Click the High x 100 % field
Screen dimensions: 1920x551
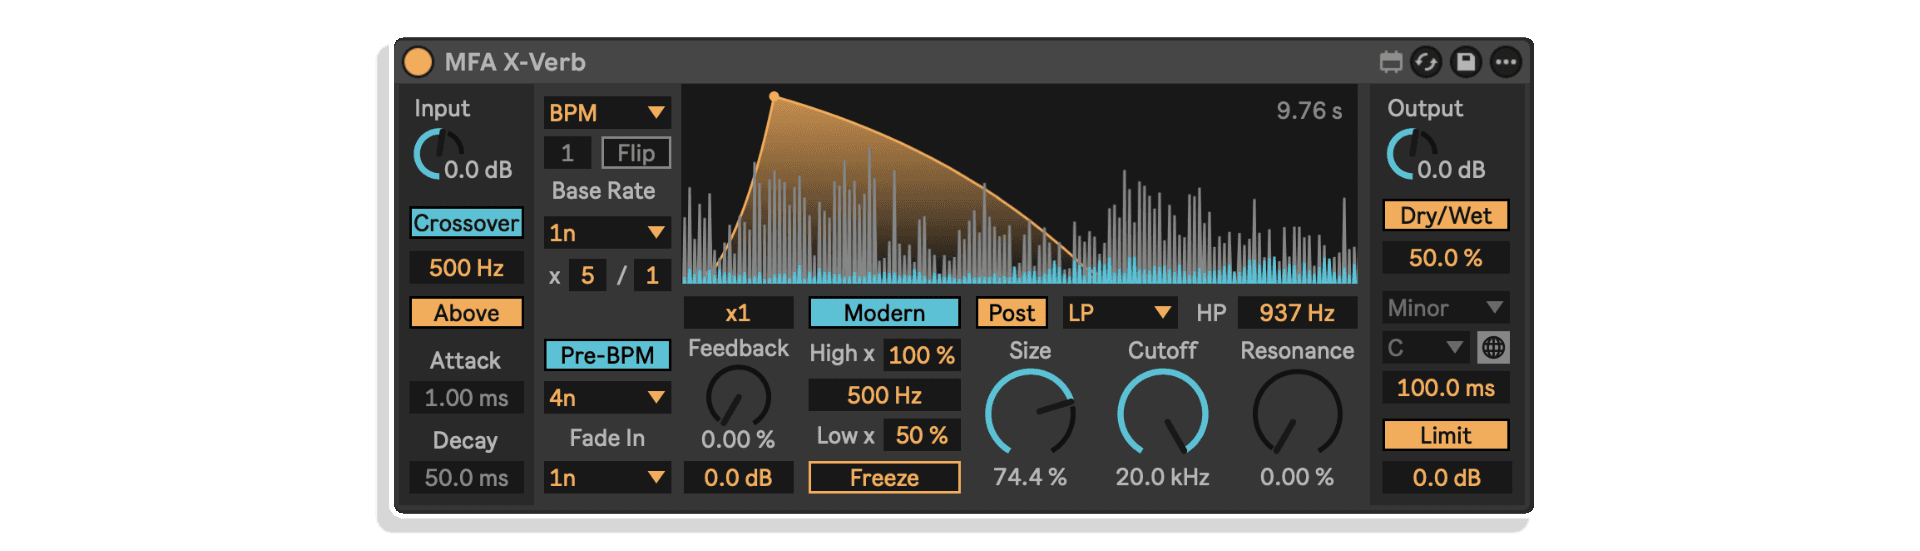tap(922, 355)
